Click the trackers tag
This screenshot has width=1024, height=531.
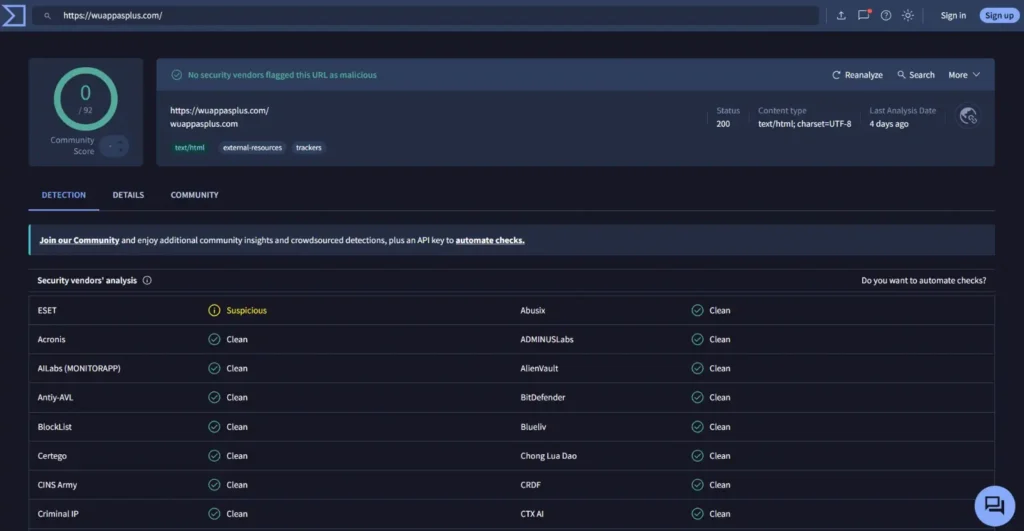308,148
